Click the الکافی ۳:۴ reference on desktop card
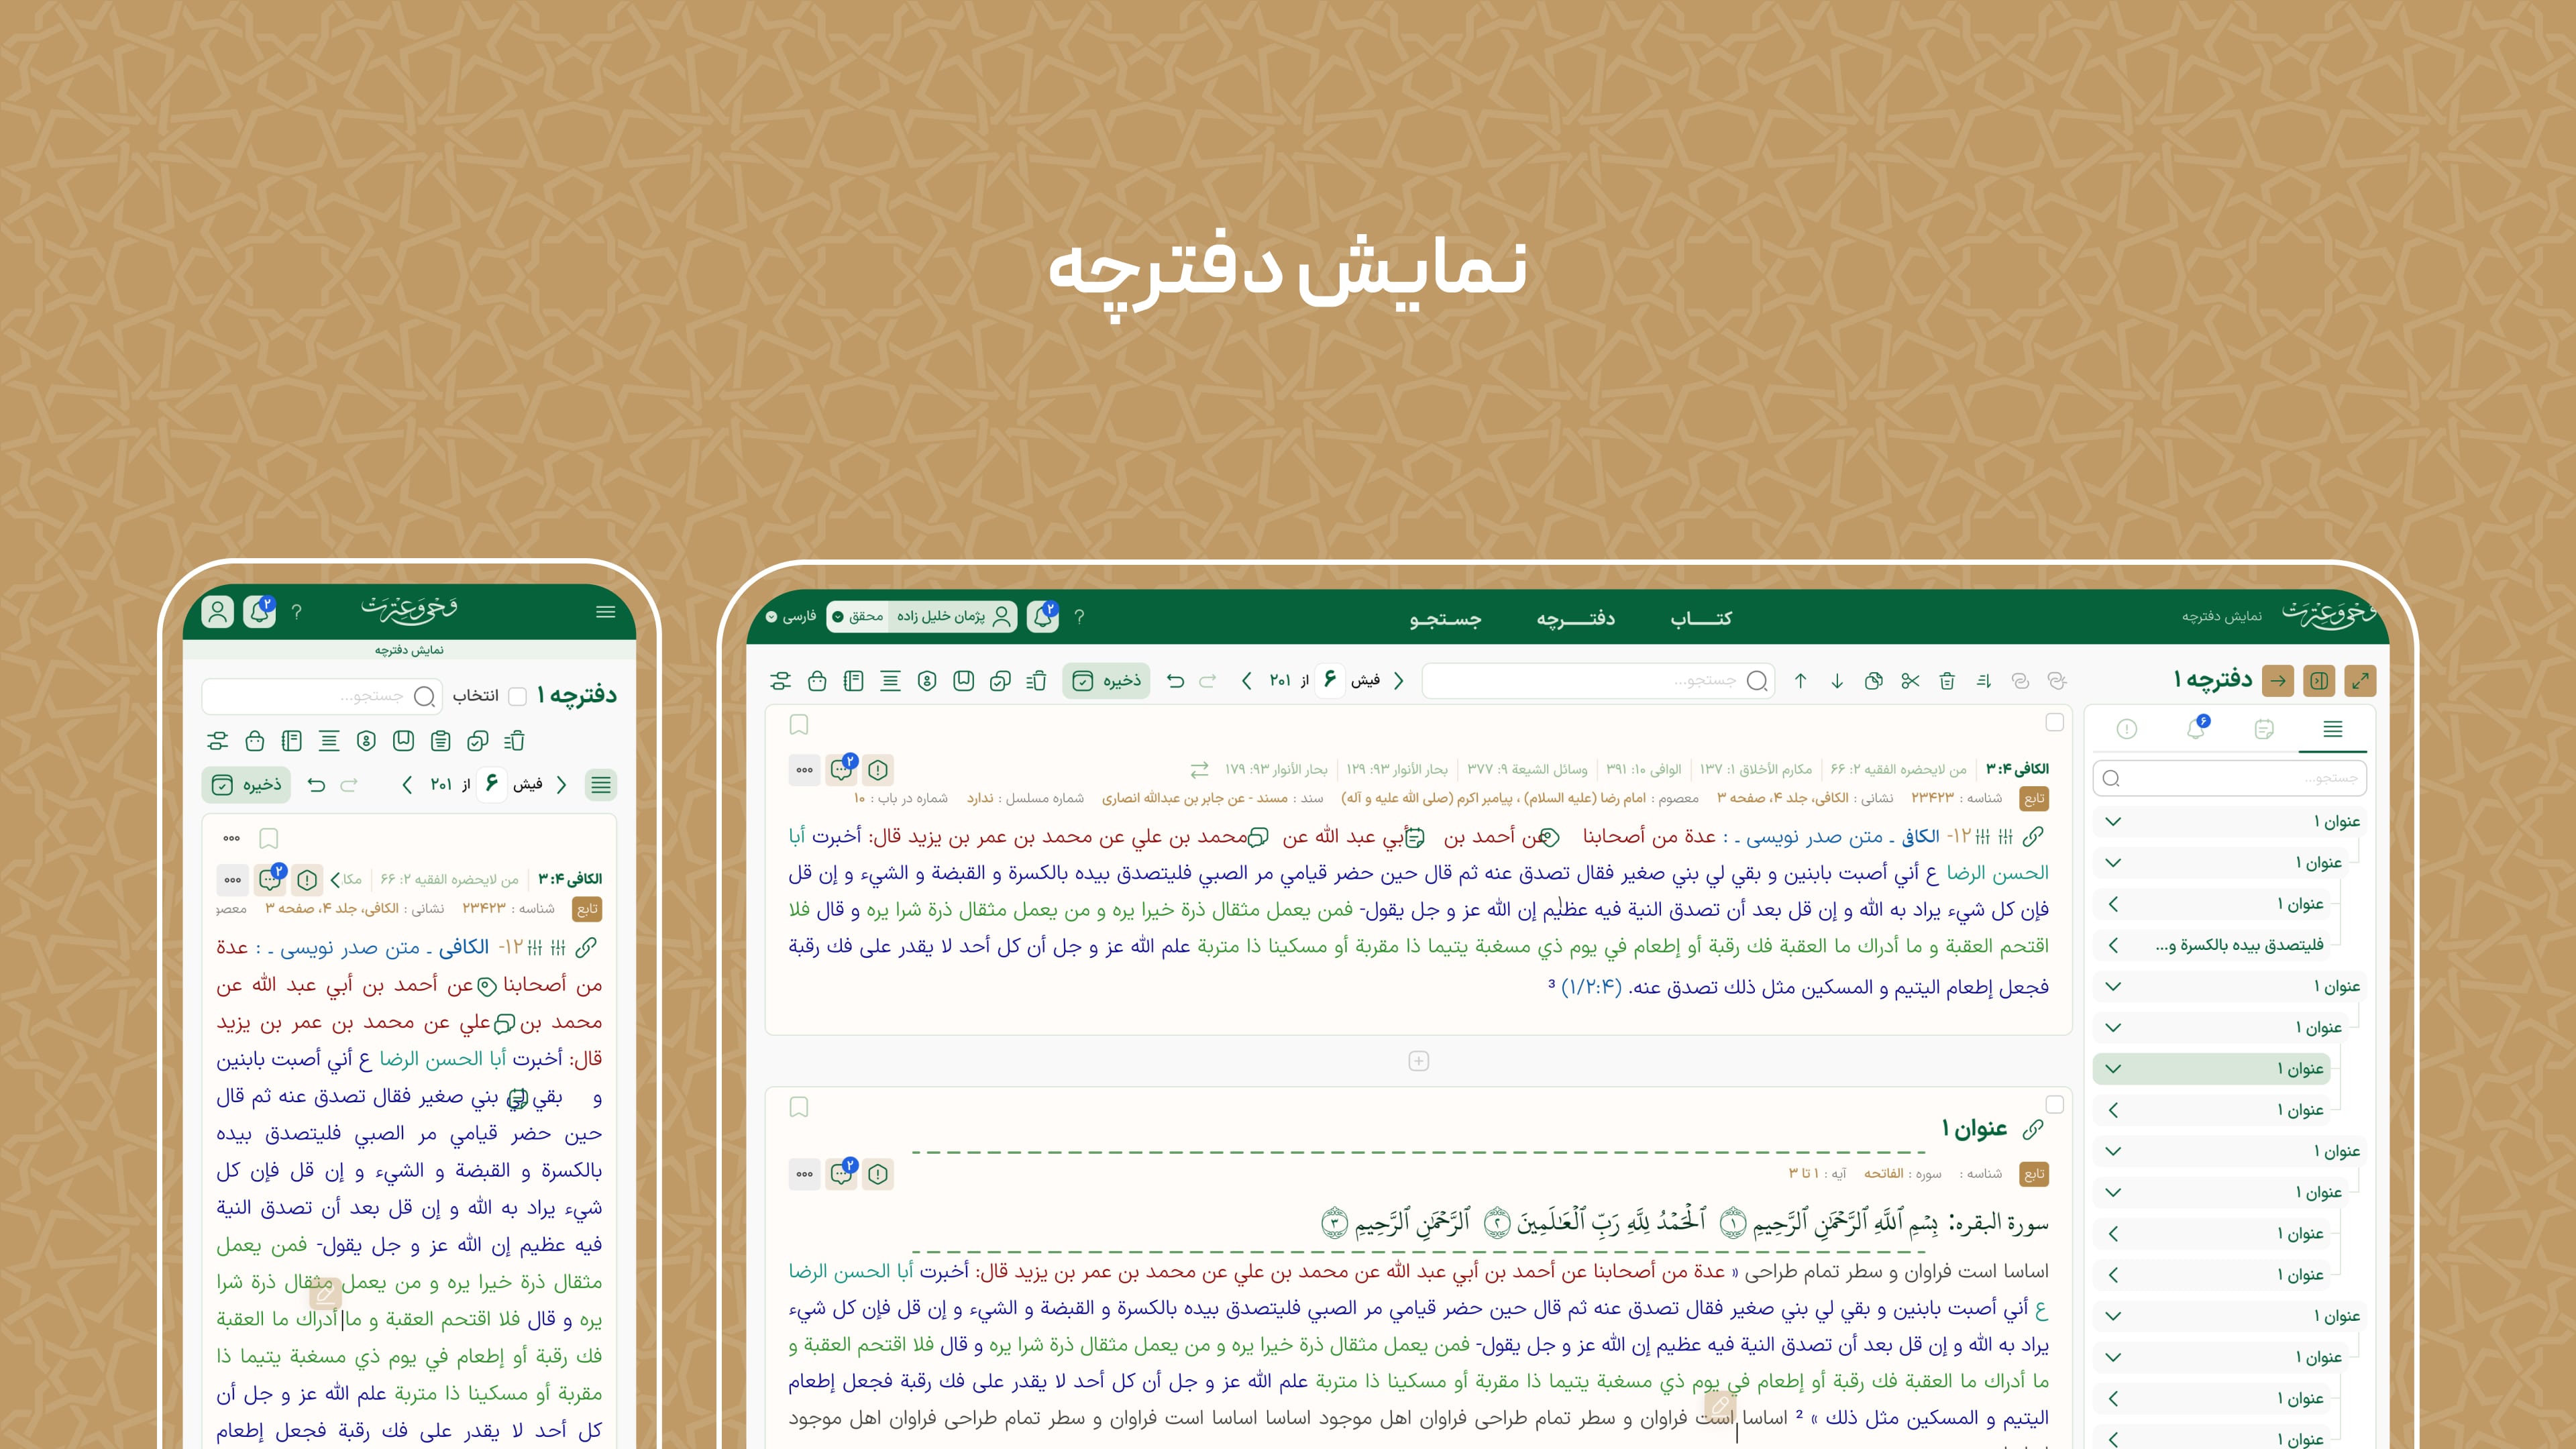Image resolution: width=2576 pixels, height=1449 pixels. pos(2017,769)
